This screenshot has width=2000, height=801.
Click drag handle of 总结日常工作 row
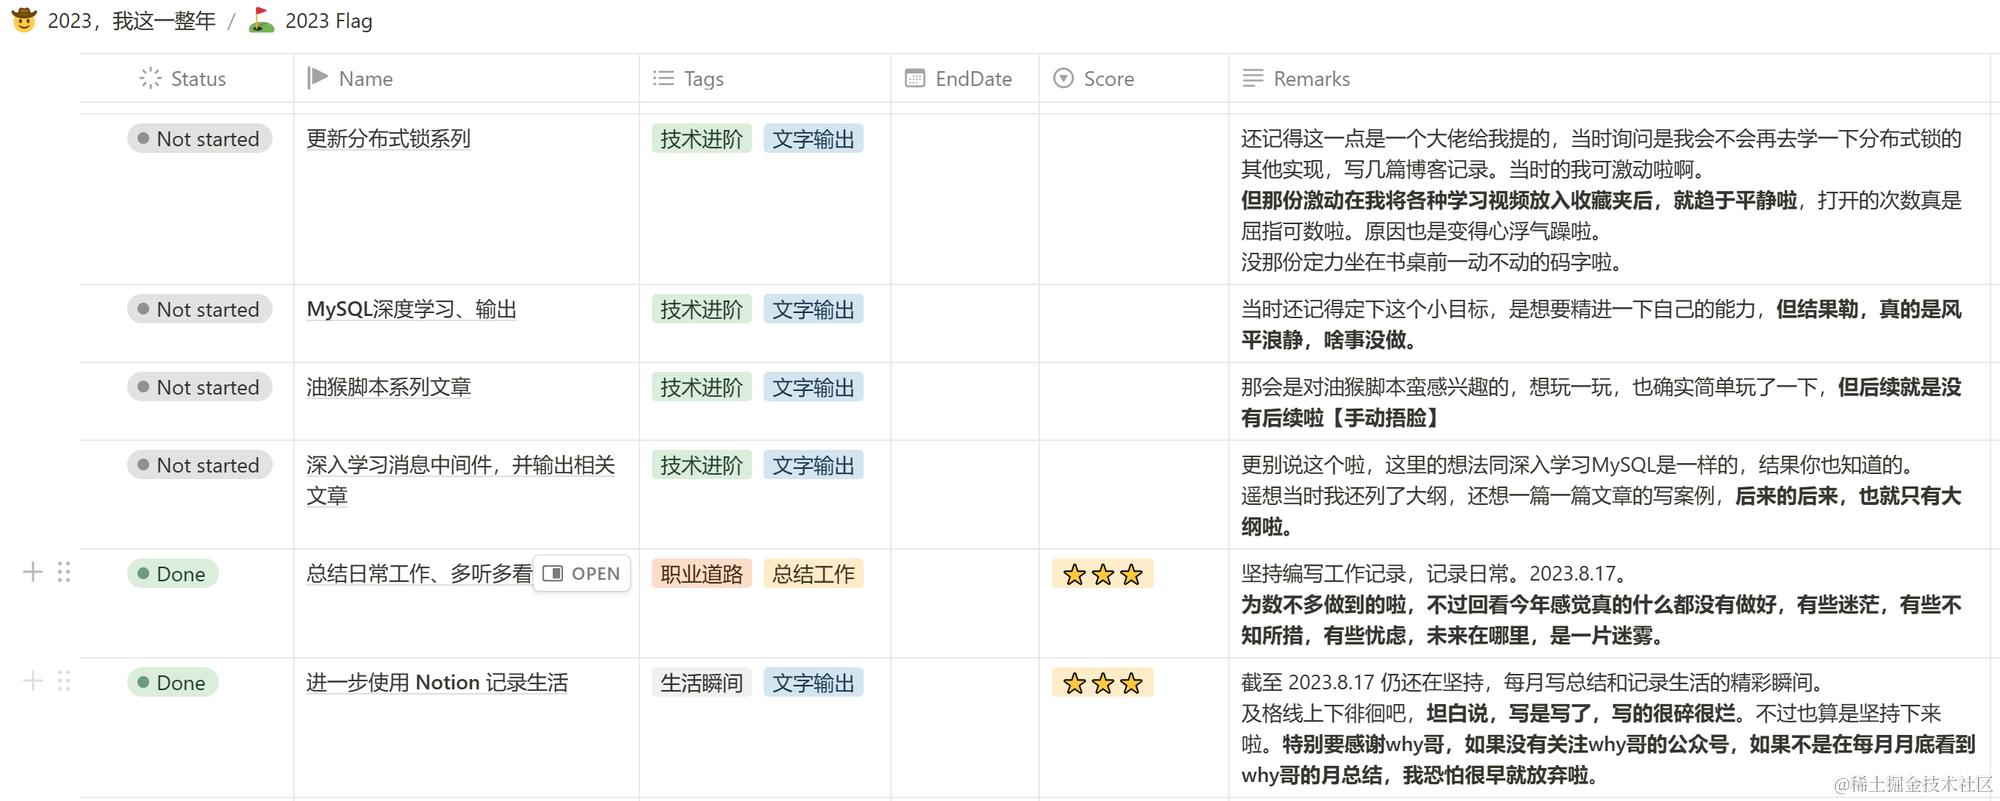[x=64, y=572]
